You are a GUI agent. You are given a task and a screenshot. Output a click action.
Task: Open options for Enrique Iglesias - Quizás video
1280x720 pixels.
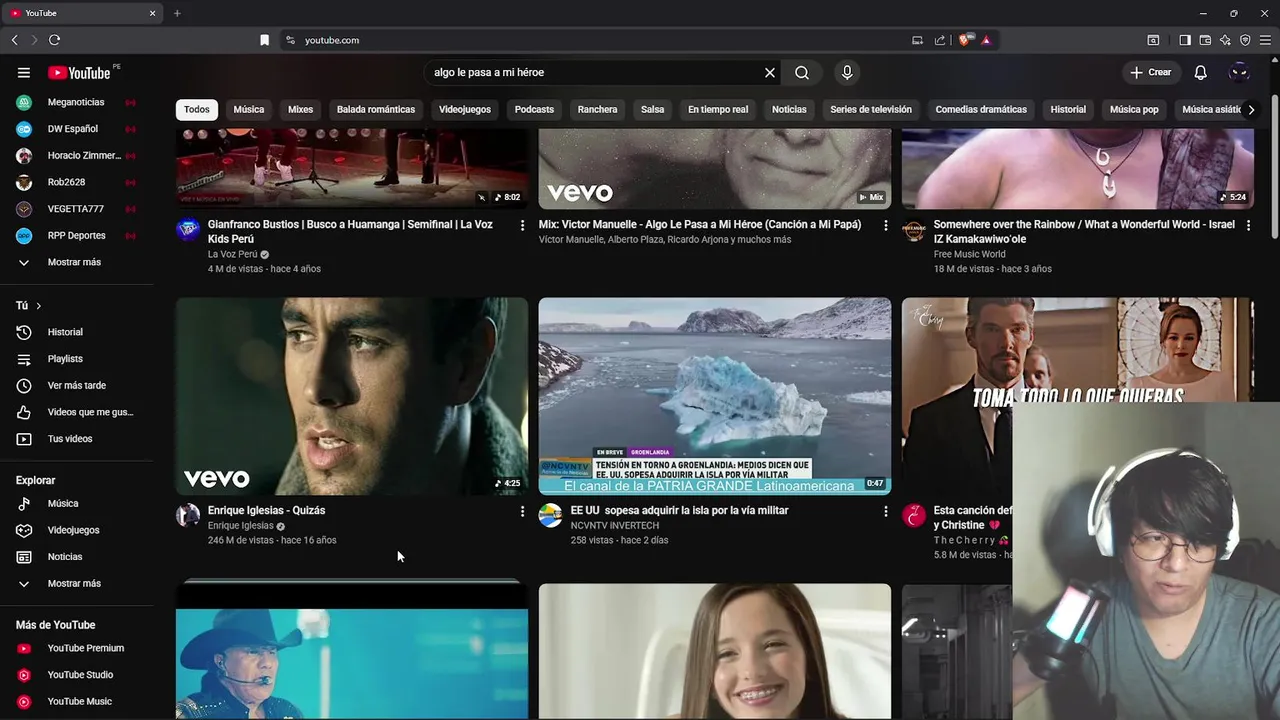pyautogui.click(x=522, y=511)
